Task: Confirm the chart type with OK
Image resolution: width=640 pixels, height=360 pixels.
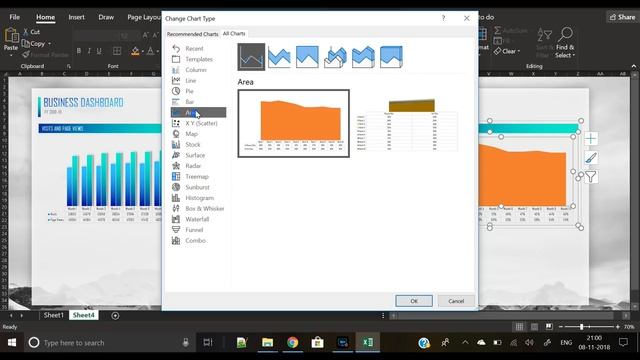Action: (414, 301)
